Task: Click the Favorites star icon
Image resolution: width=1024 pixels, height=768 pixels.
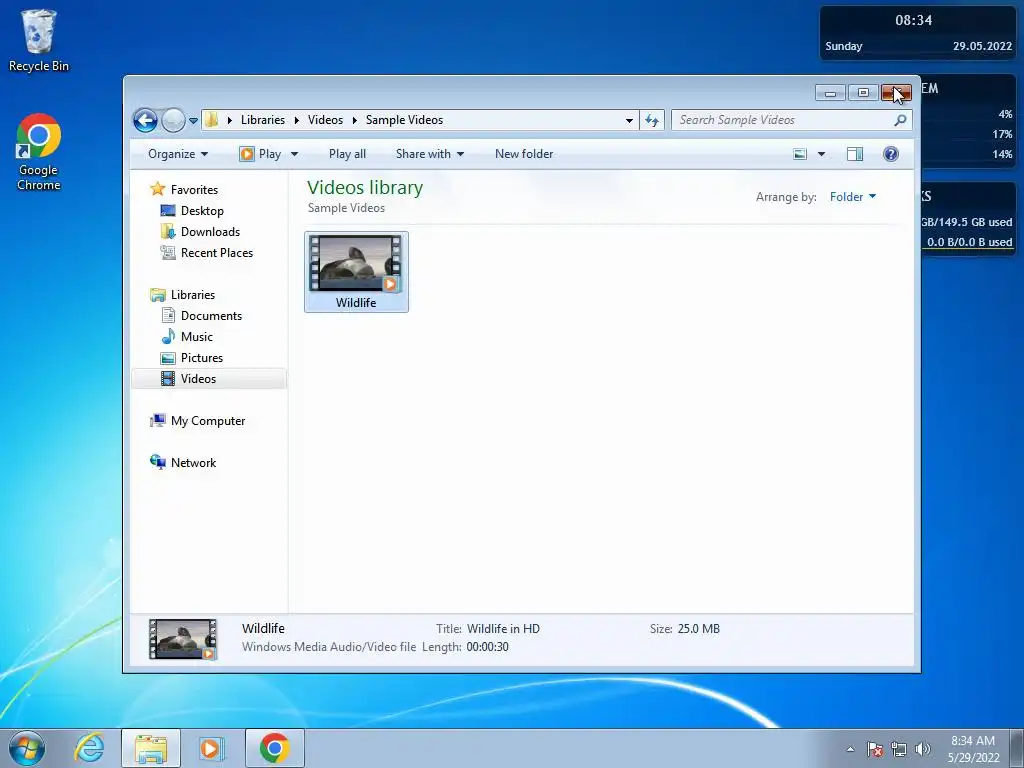Action: (x=157, y=189)
